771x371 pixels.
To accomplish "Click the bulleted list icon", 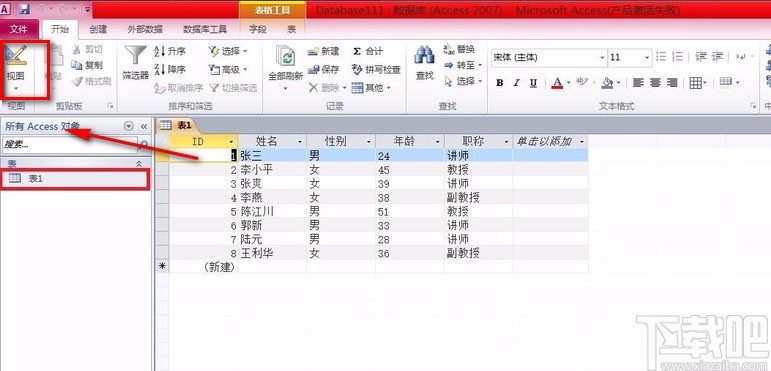I will (x=661, y=57).
